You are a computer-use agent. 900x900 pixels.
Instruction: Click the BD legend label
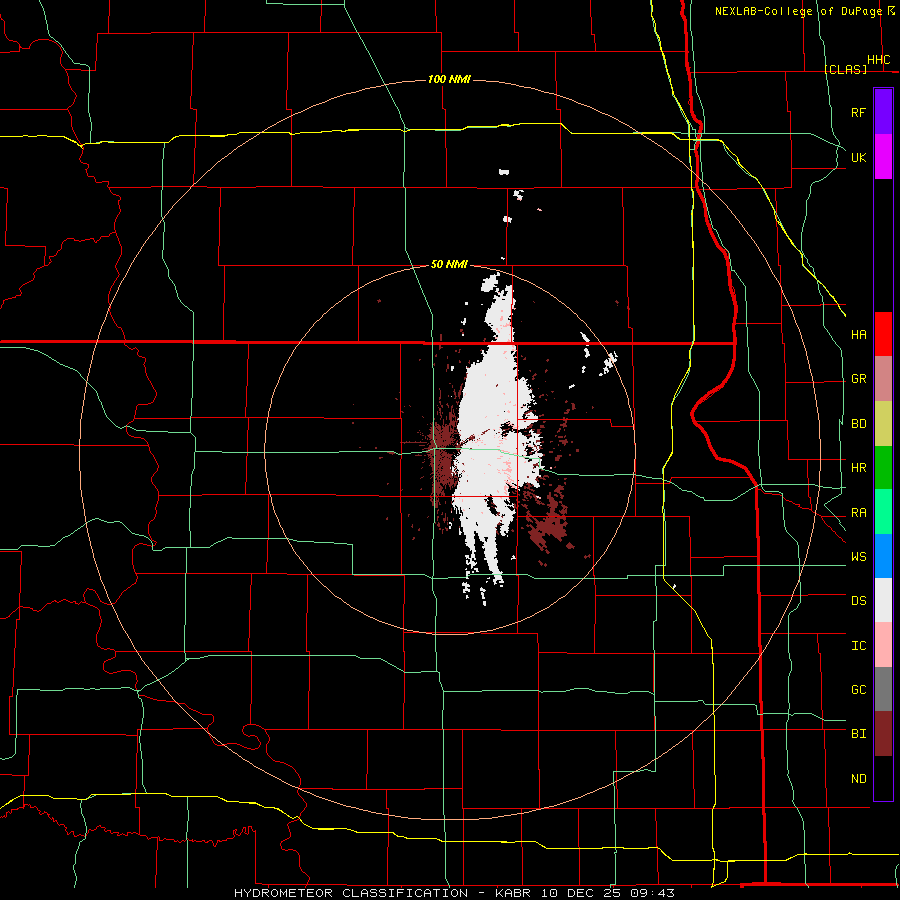point(859,424)
